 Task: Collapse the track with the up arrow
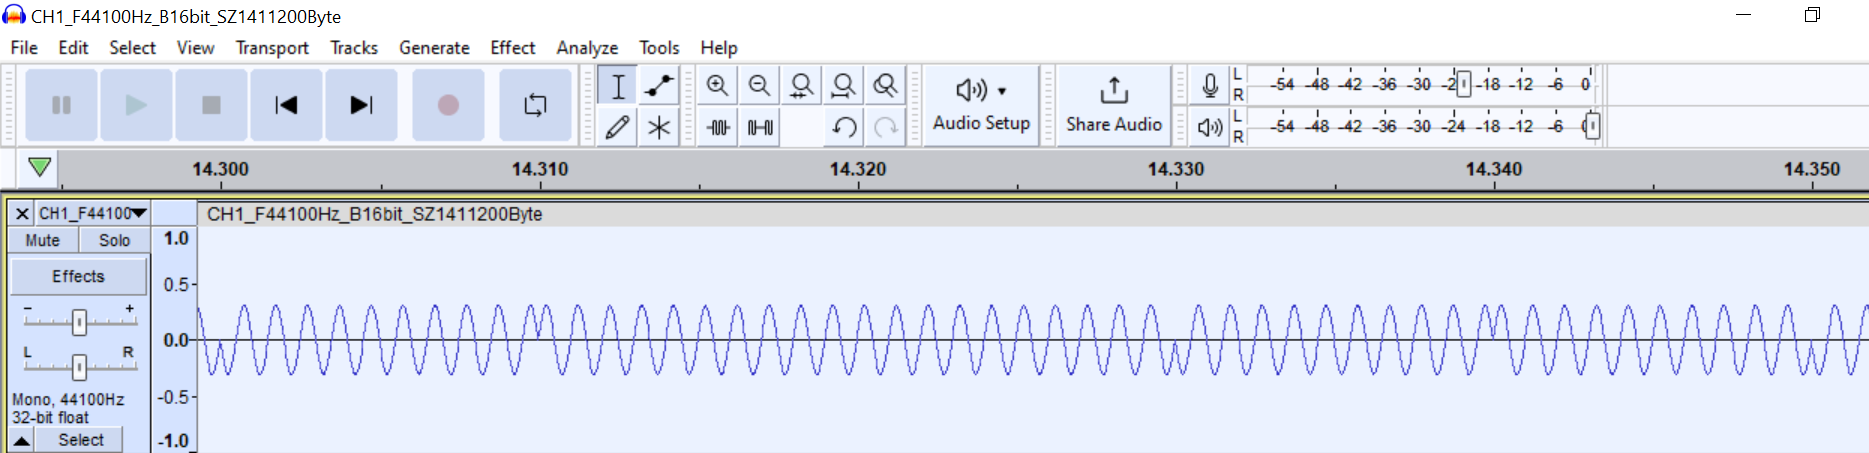pyautogui.click(x=21, y=440)
